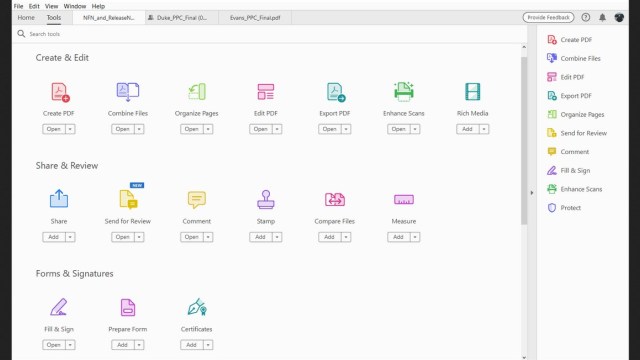The height and width of the screenshot is (360, 640).
Task: Open the File menu
Action: [x=18, y=6]
